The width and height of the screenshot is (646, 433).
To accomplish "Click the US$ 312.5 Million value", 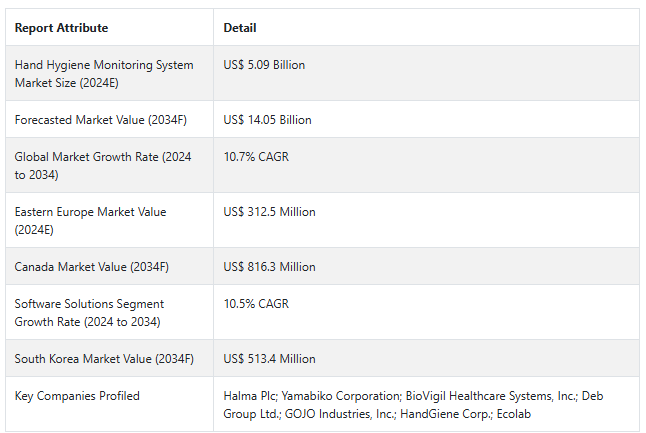I will (x=269, y=212).
